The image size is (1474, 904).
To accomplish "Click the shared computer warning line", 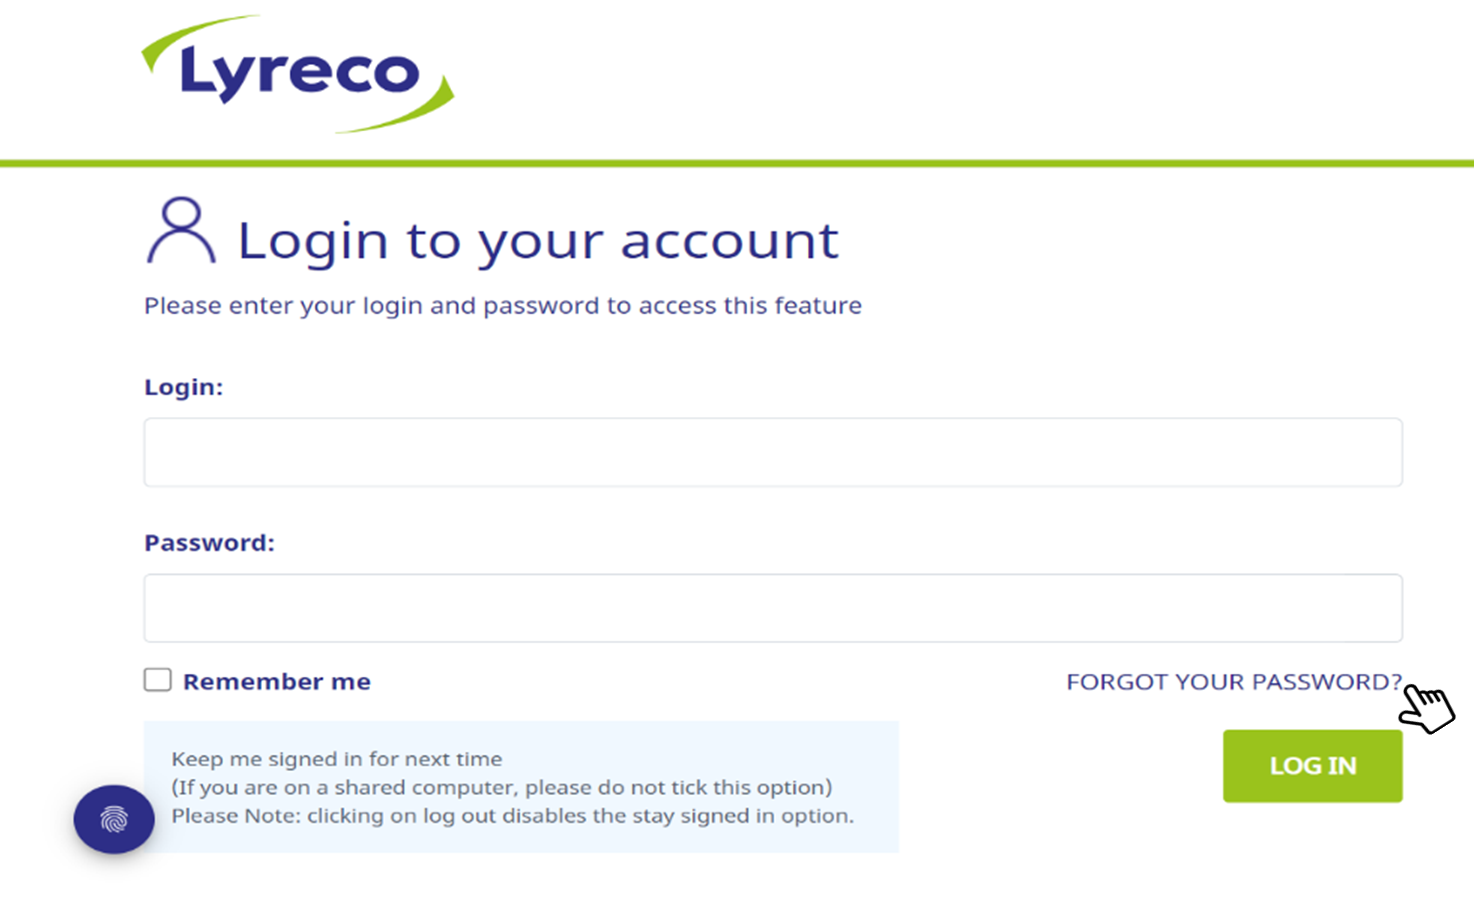I will (501, 787).
